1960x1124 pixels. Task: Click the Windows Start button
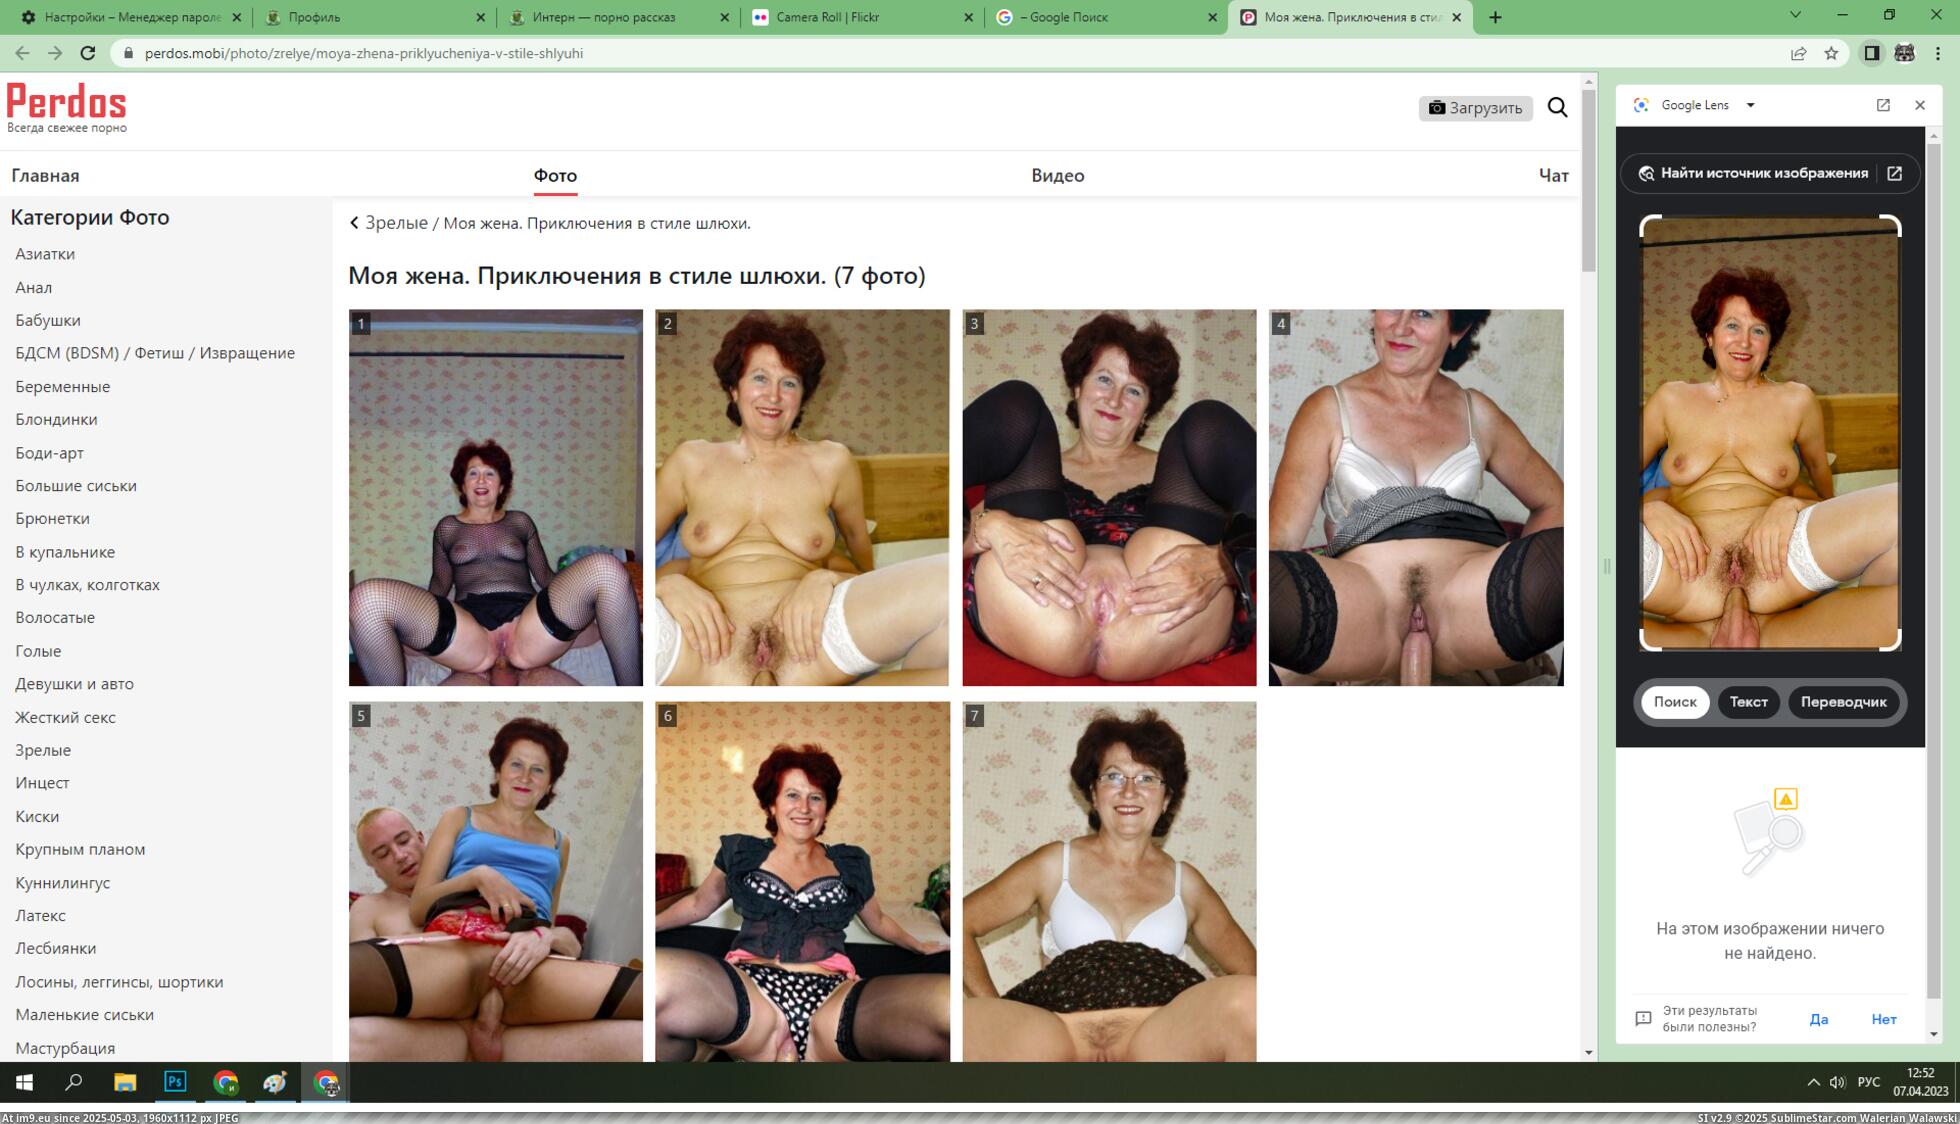(22, 1082)
